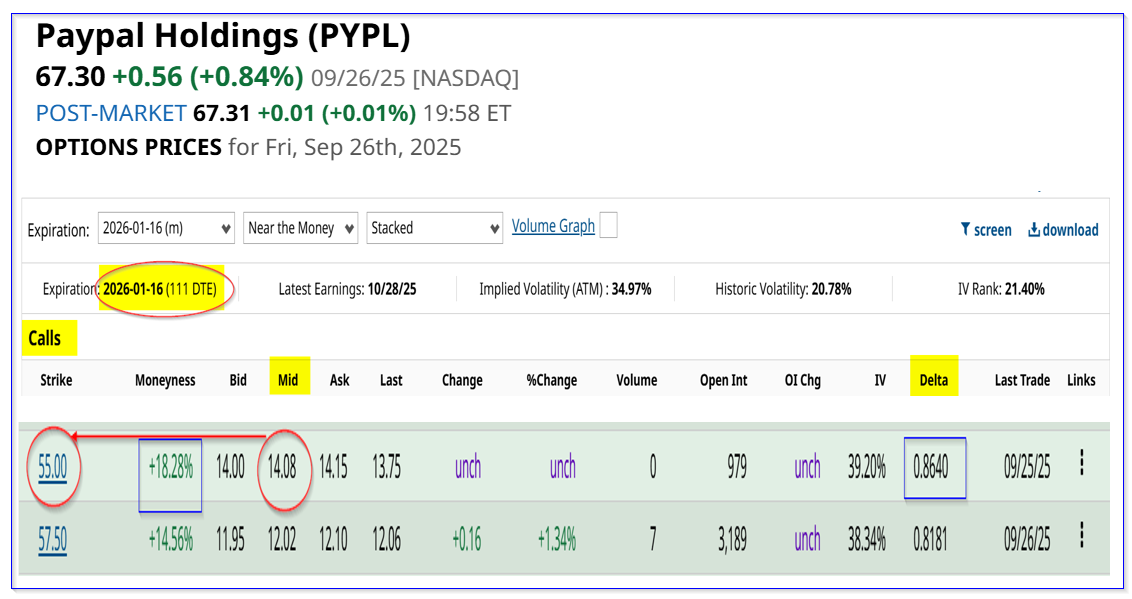Click the Volume Graph link
The image size is (1132, 599).
coord(553,226)
